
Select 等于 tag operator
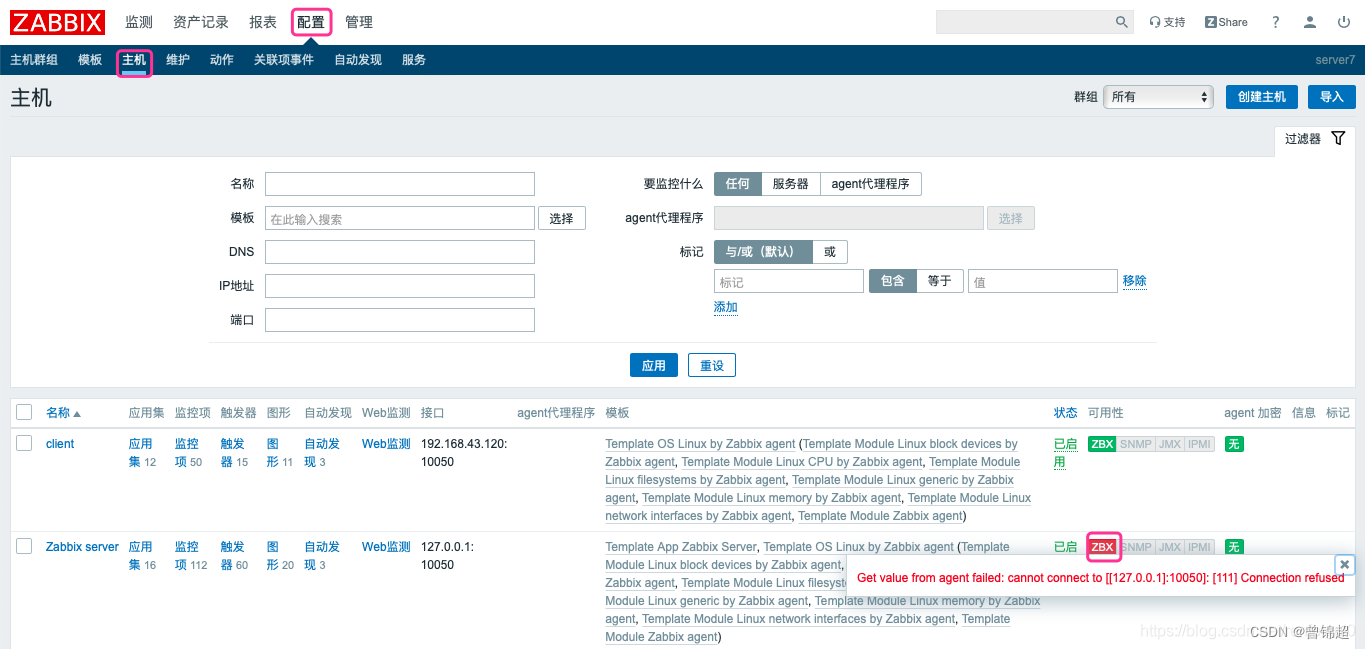pos(940,281)
